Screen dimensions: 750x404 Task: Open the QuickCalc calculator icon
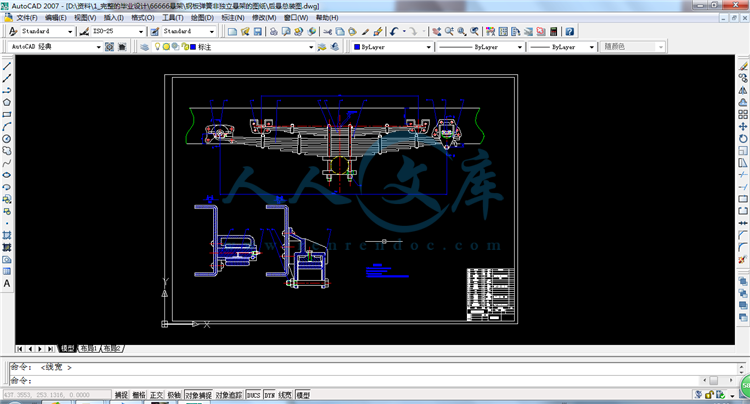point(553,32)
